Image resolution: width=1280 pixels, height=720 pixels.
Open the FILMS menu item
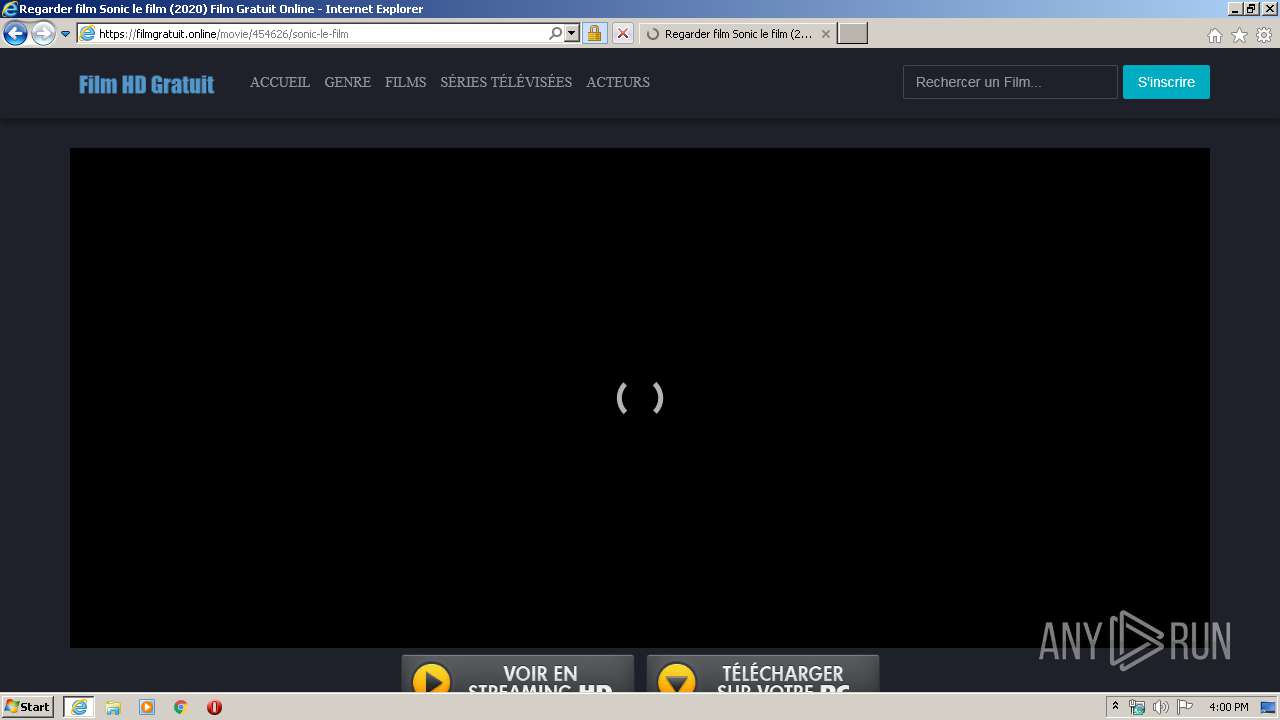(405, 82)
